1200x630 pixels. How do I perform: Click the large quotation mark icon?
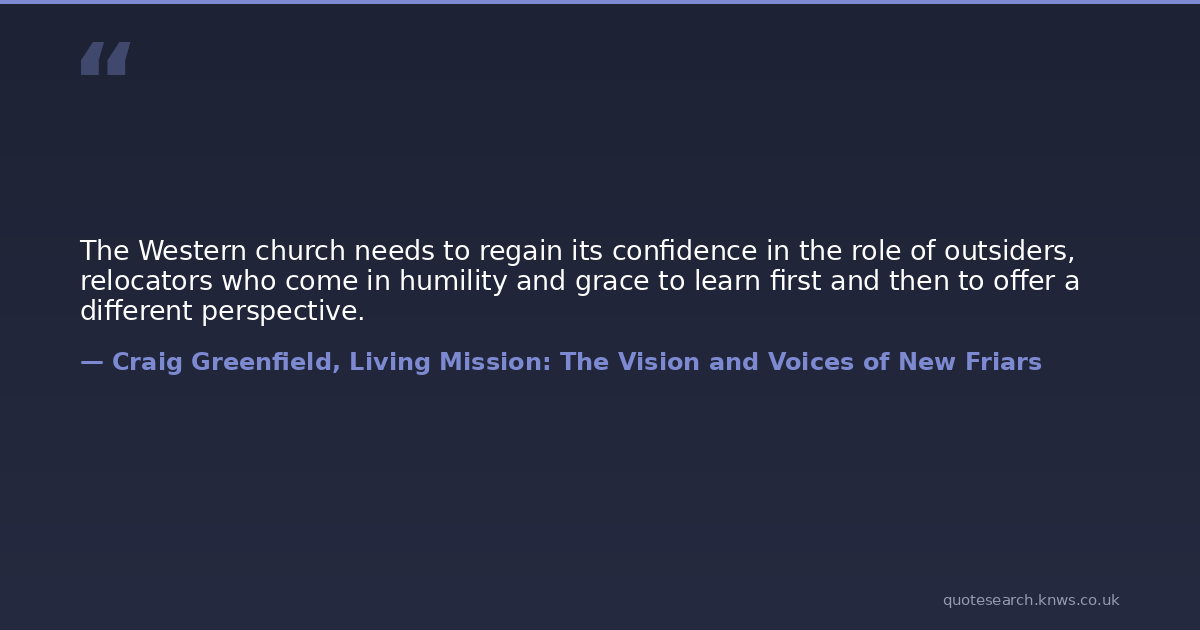pyautogui.click(x=105, y=58)
